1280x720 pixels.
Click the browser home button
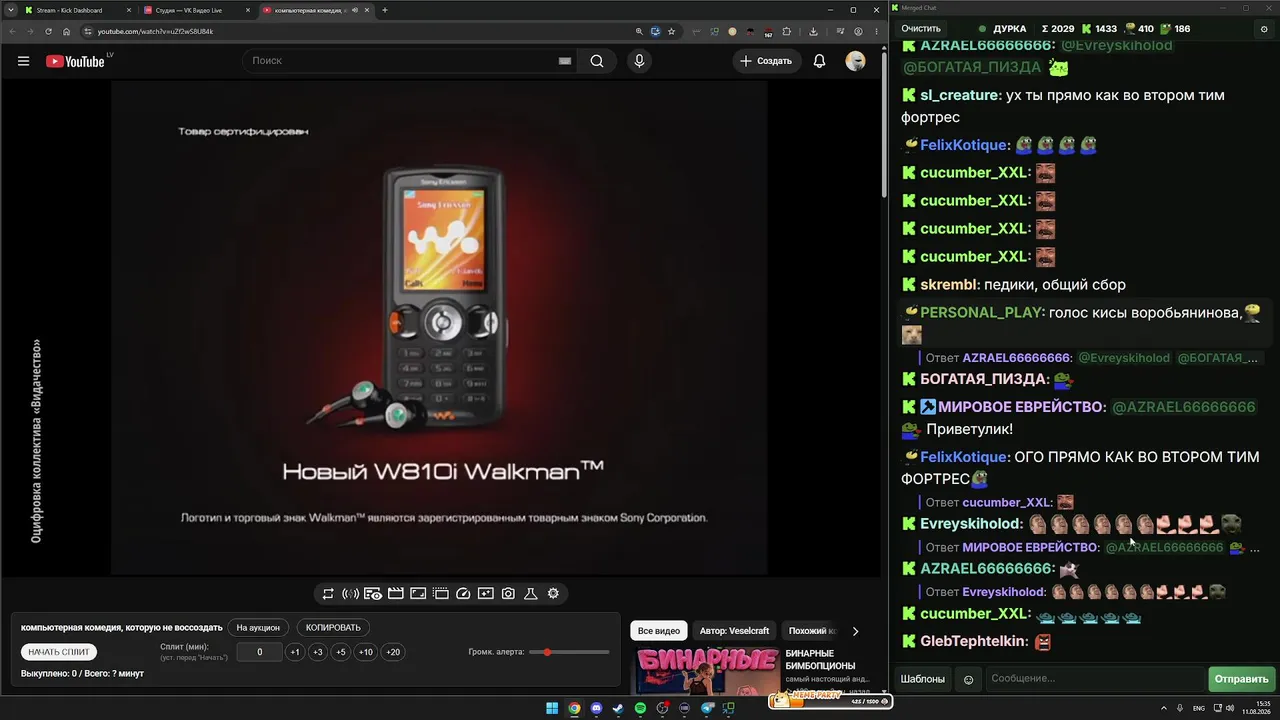[66, 31]
